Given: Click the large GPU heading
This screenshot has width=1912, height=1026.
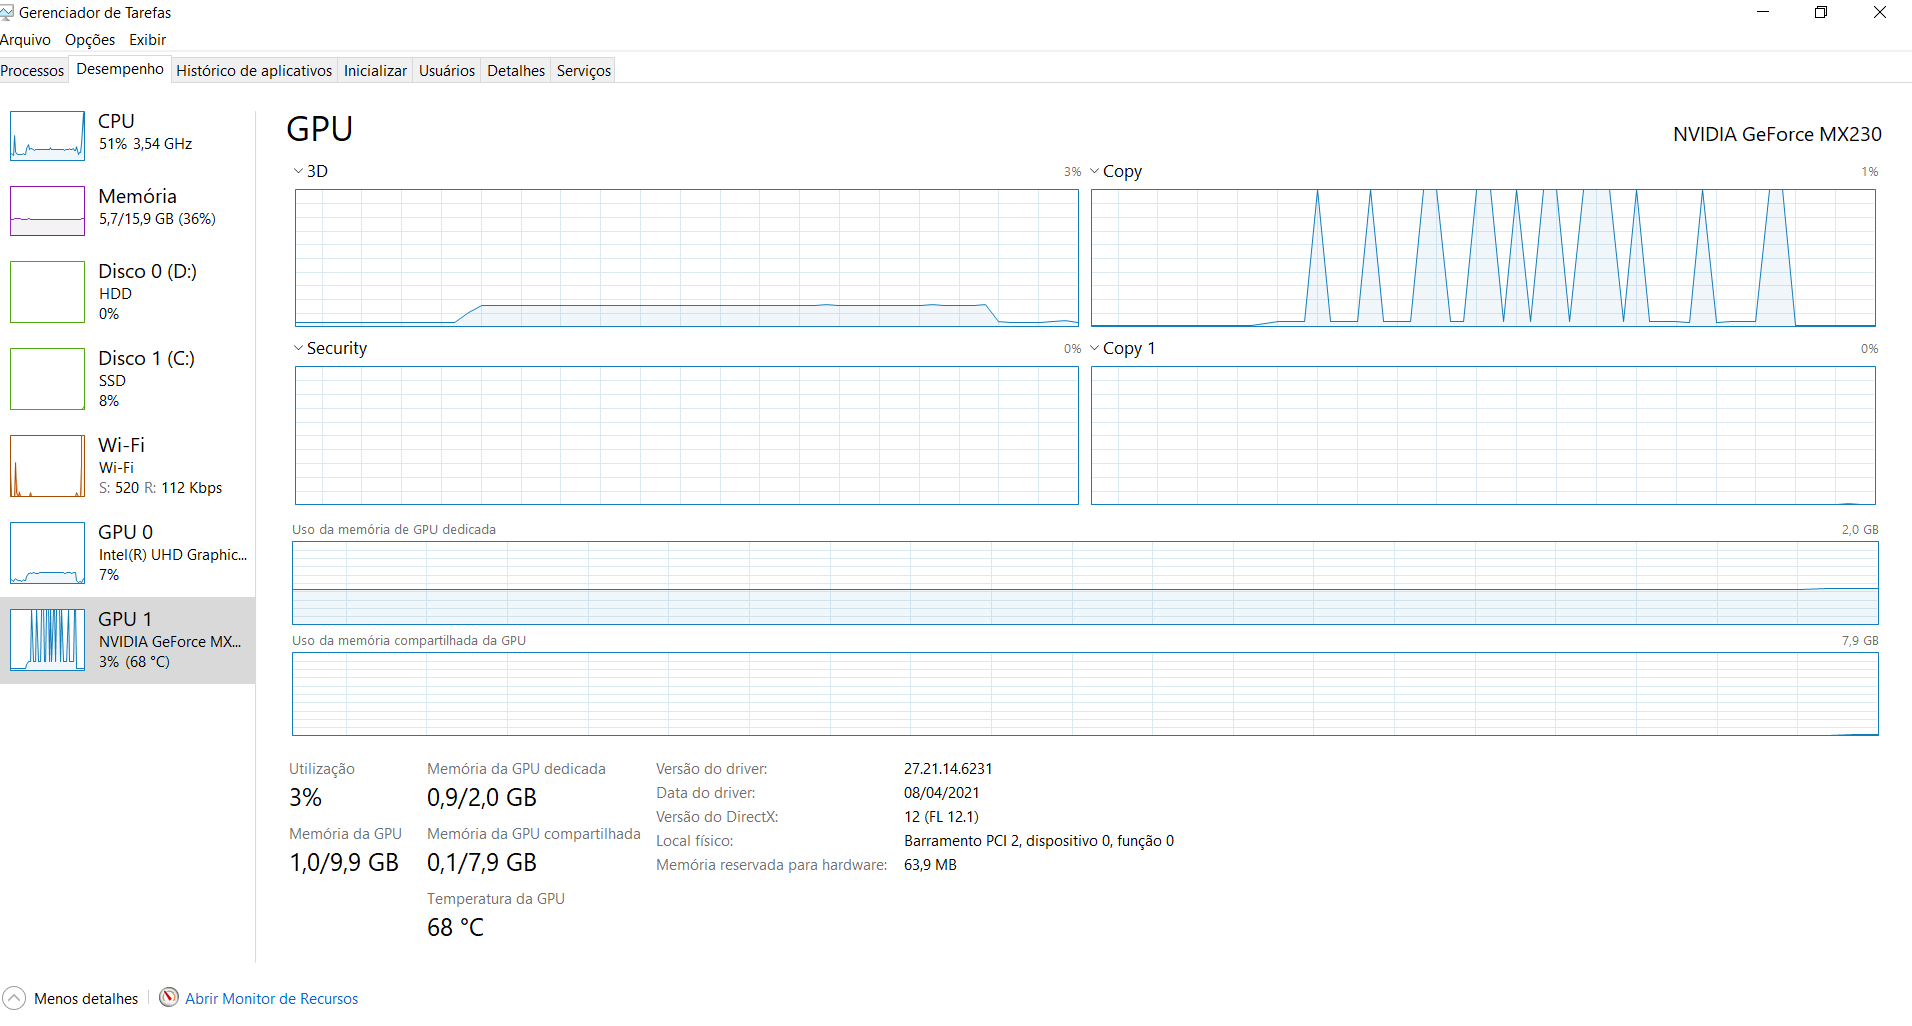Looking at the screenshot, I should [x=319, y=129].
